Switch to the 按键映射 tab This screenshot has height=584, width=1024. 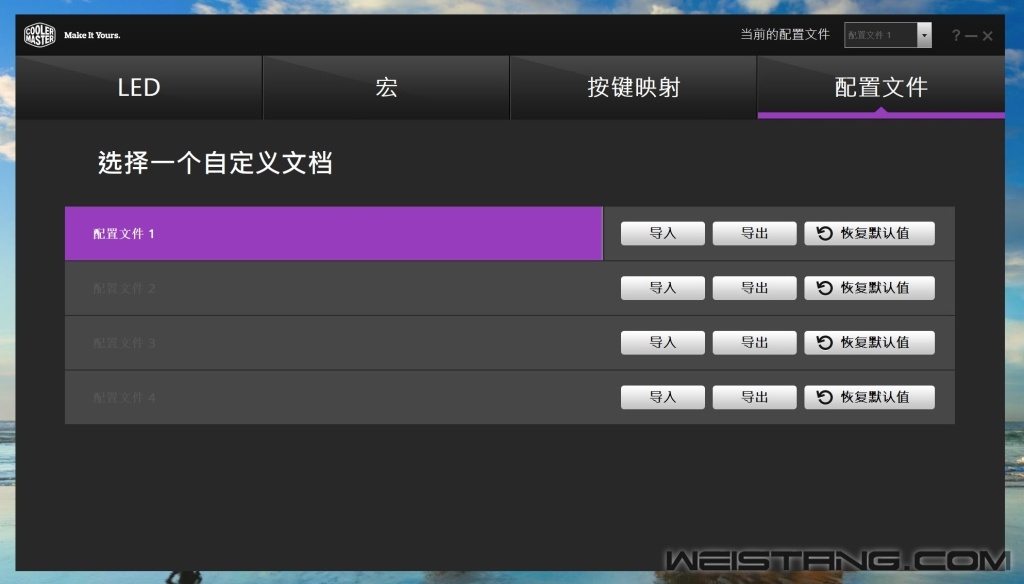click(x=633, y=88)
